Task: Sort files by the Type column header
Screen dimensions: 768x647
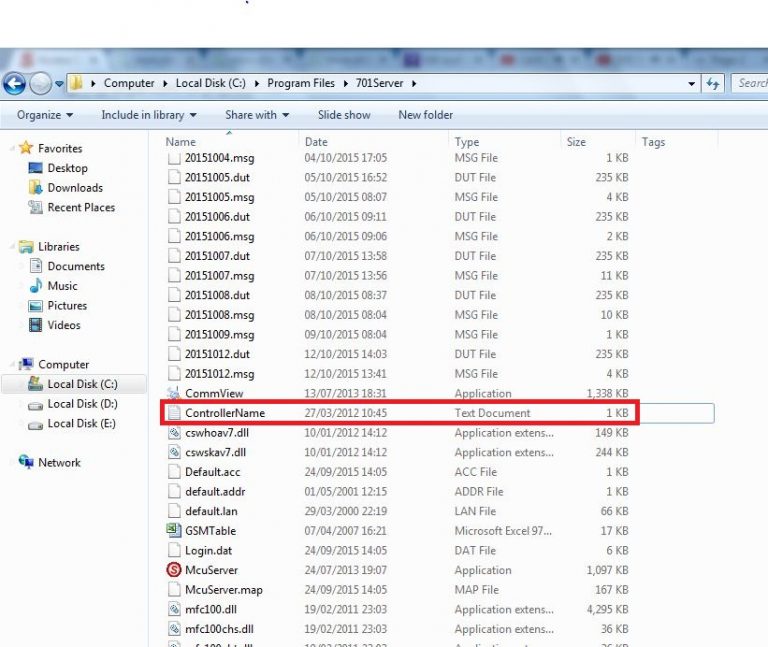Action: (466, 142)
